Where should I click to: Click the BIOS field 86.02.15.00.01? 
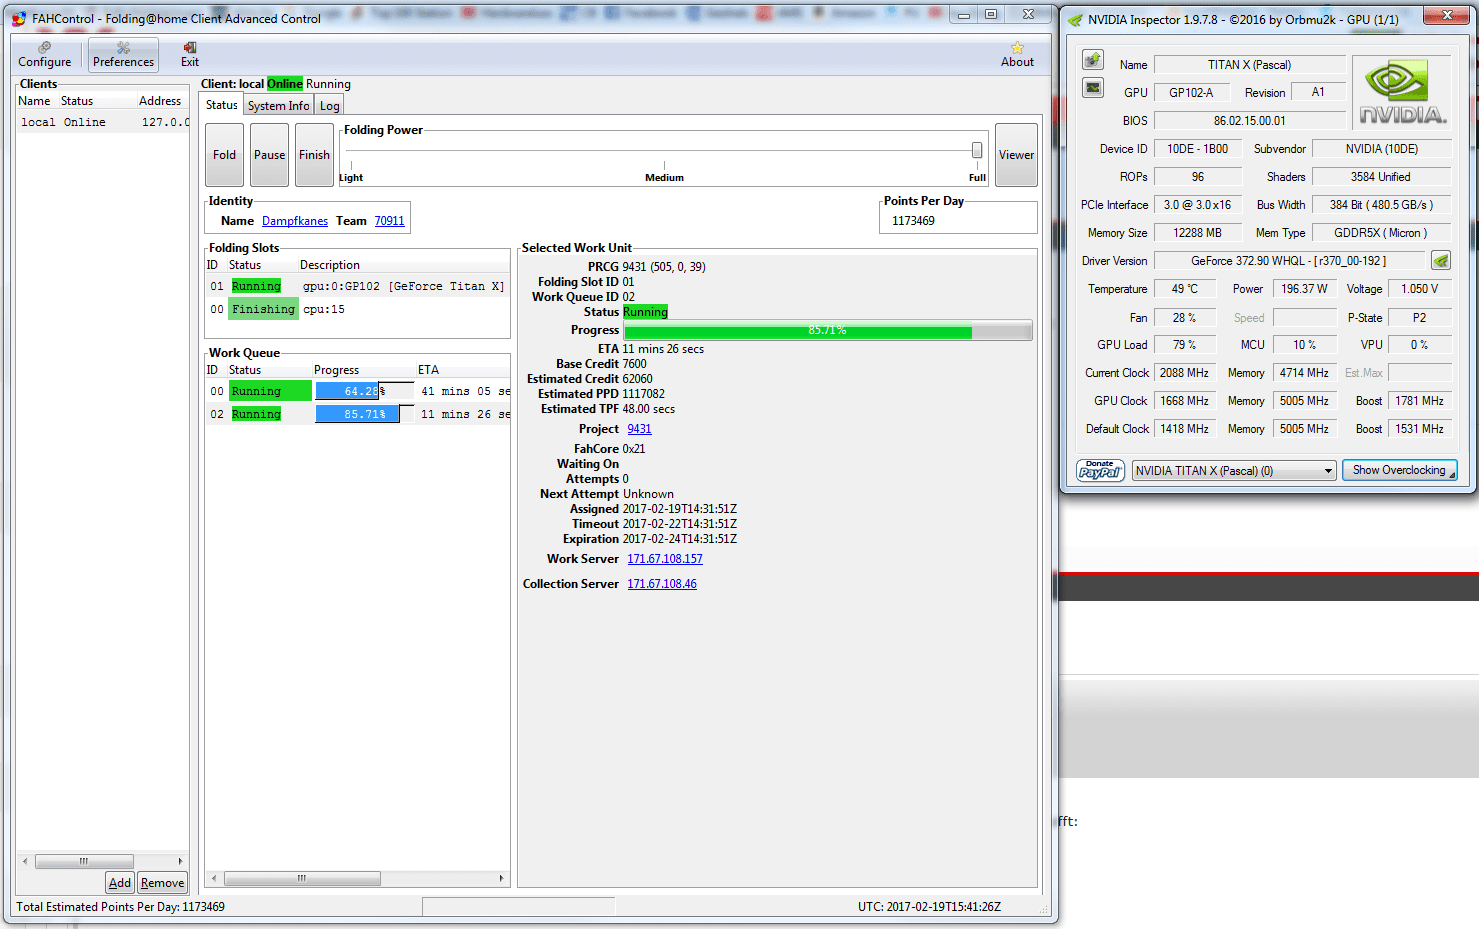click(1249, 121)
